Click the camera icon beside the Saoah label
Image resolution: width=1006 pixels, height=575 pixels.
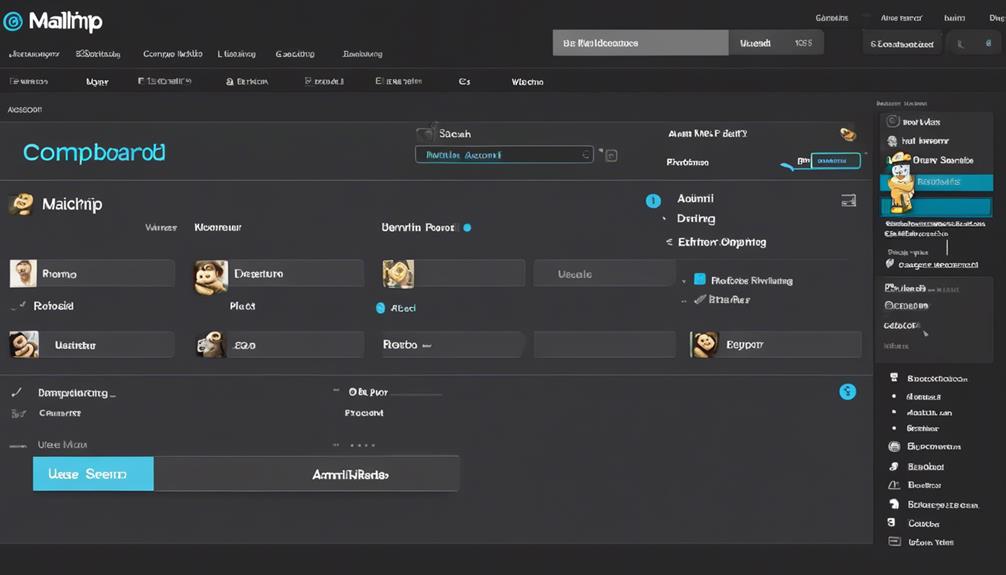pos(425,133)
